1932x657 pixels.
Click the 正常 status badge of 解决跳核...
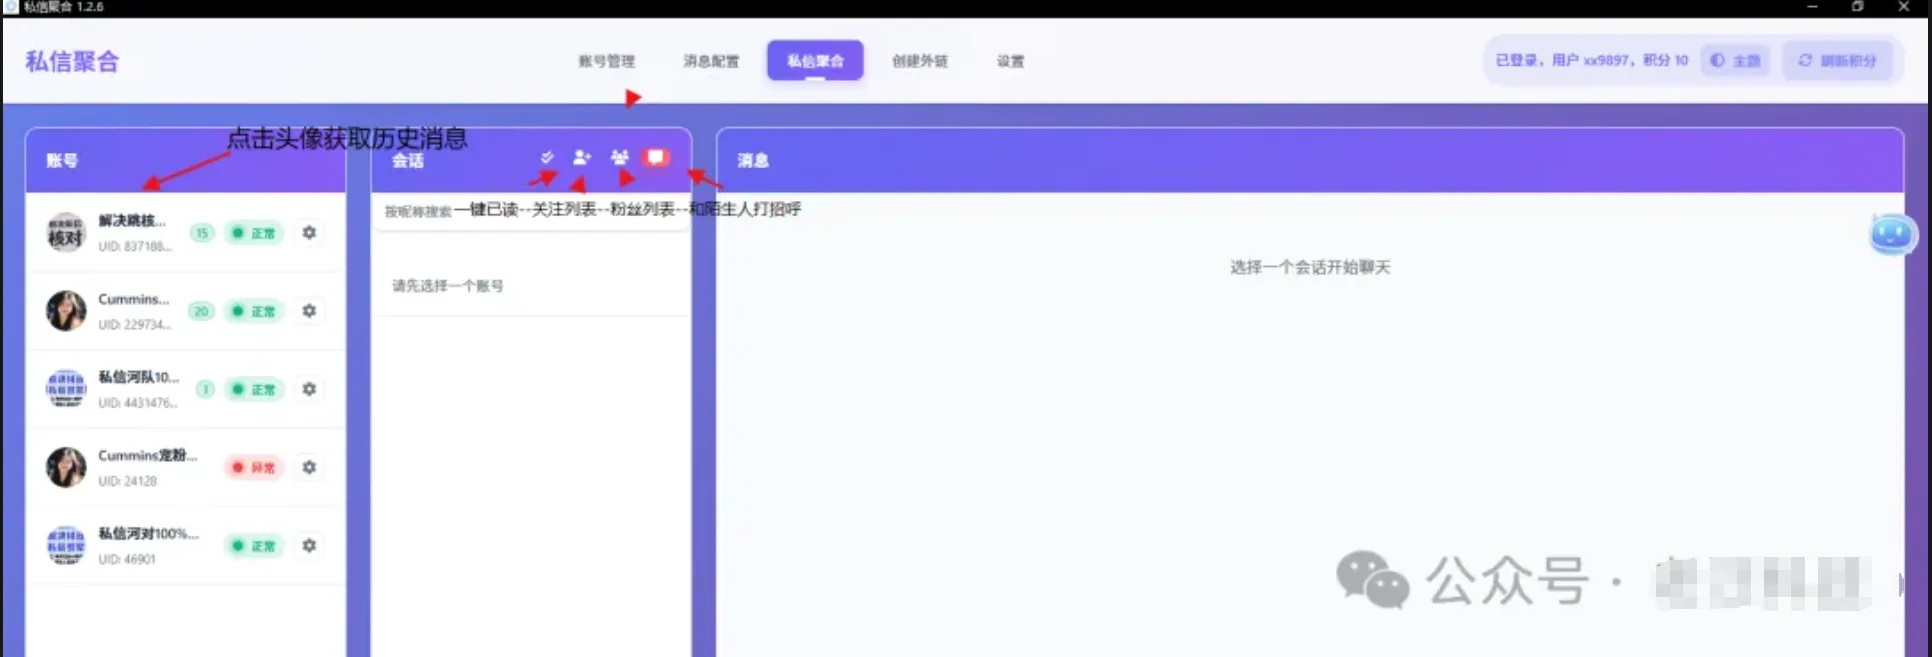[x=255, y=233]
